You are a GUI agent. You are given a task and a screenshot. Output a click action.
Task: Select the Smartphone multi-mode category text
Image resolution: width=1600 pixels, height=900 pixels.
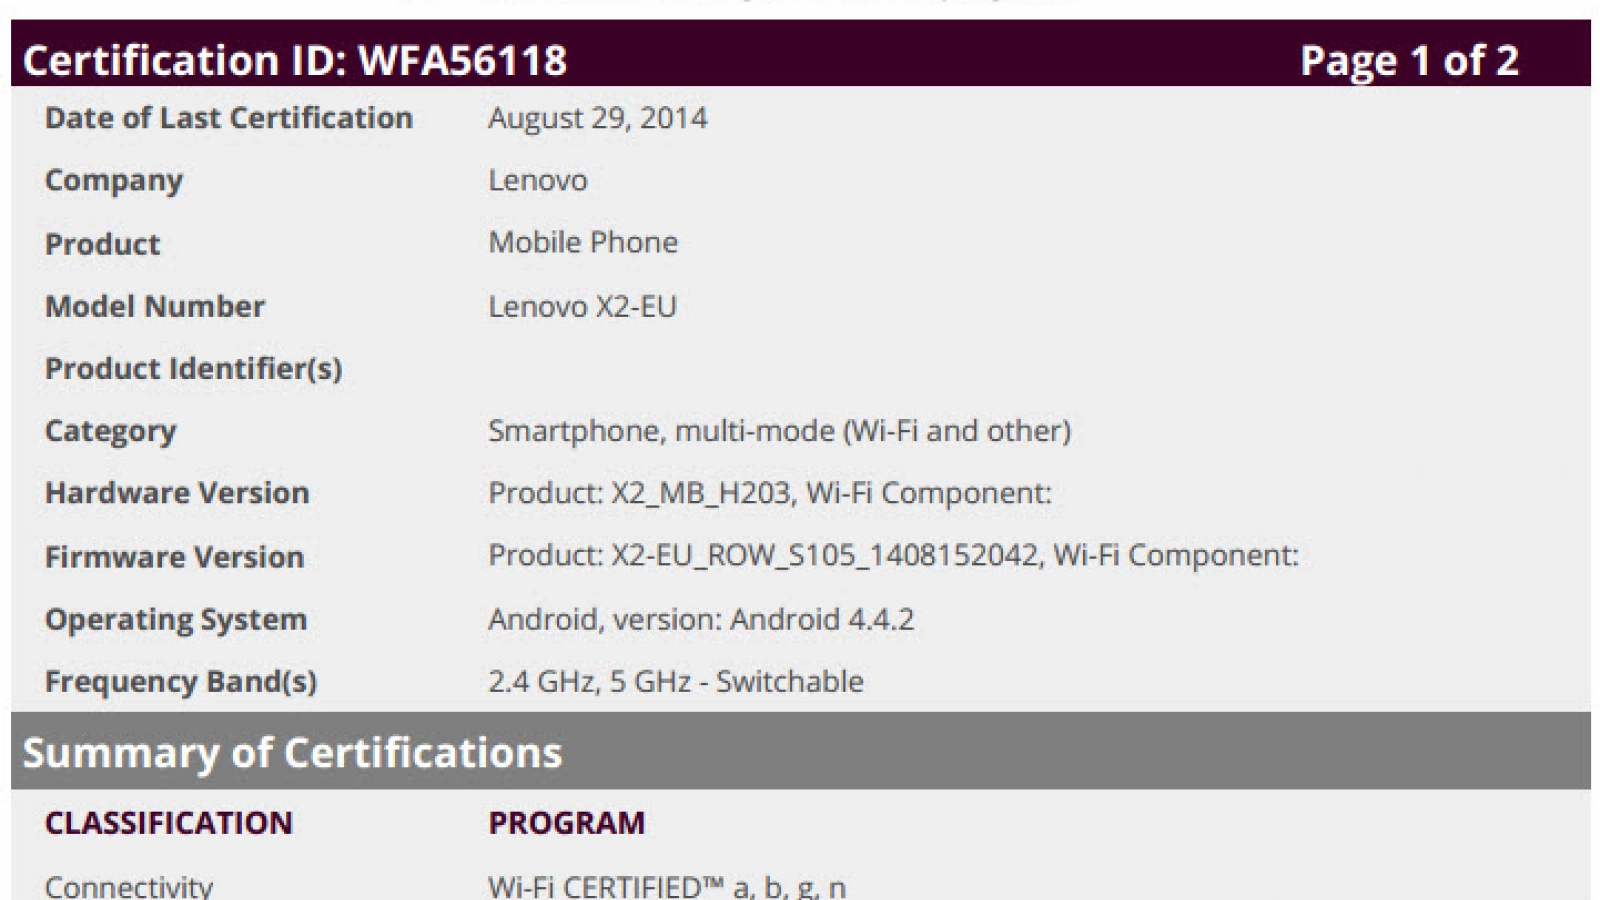click(x=779, y=431)
